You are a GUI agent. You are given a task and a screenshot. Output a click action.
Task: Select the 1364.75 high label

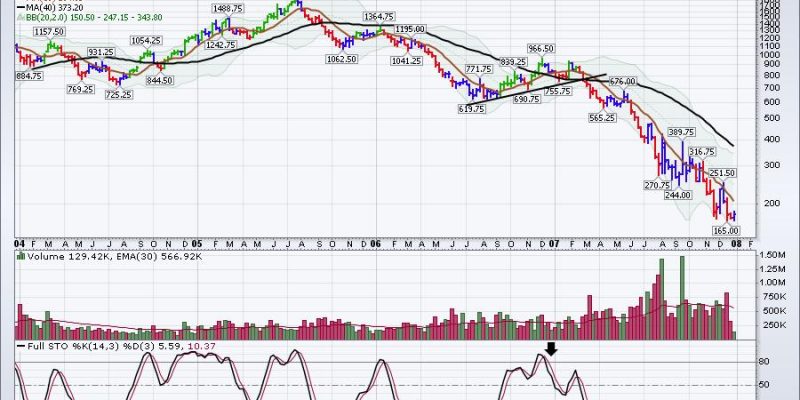[378, 17]
